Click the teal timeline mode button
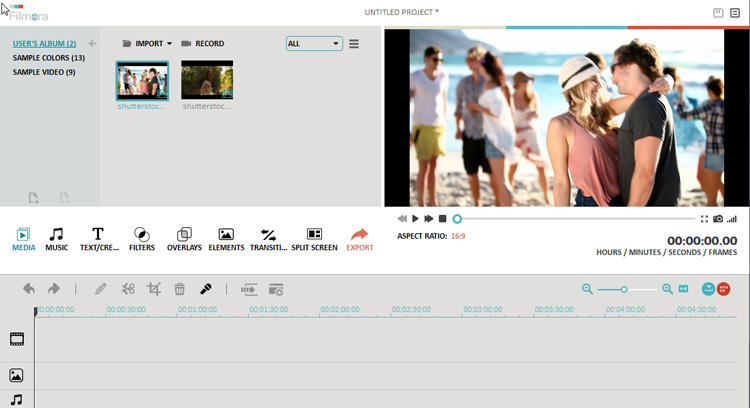The width and height of the screenshot is (750, 408). (x=708, y=289)
